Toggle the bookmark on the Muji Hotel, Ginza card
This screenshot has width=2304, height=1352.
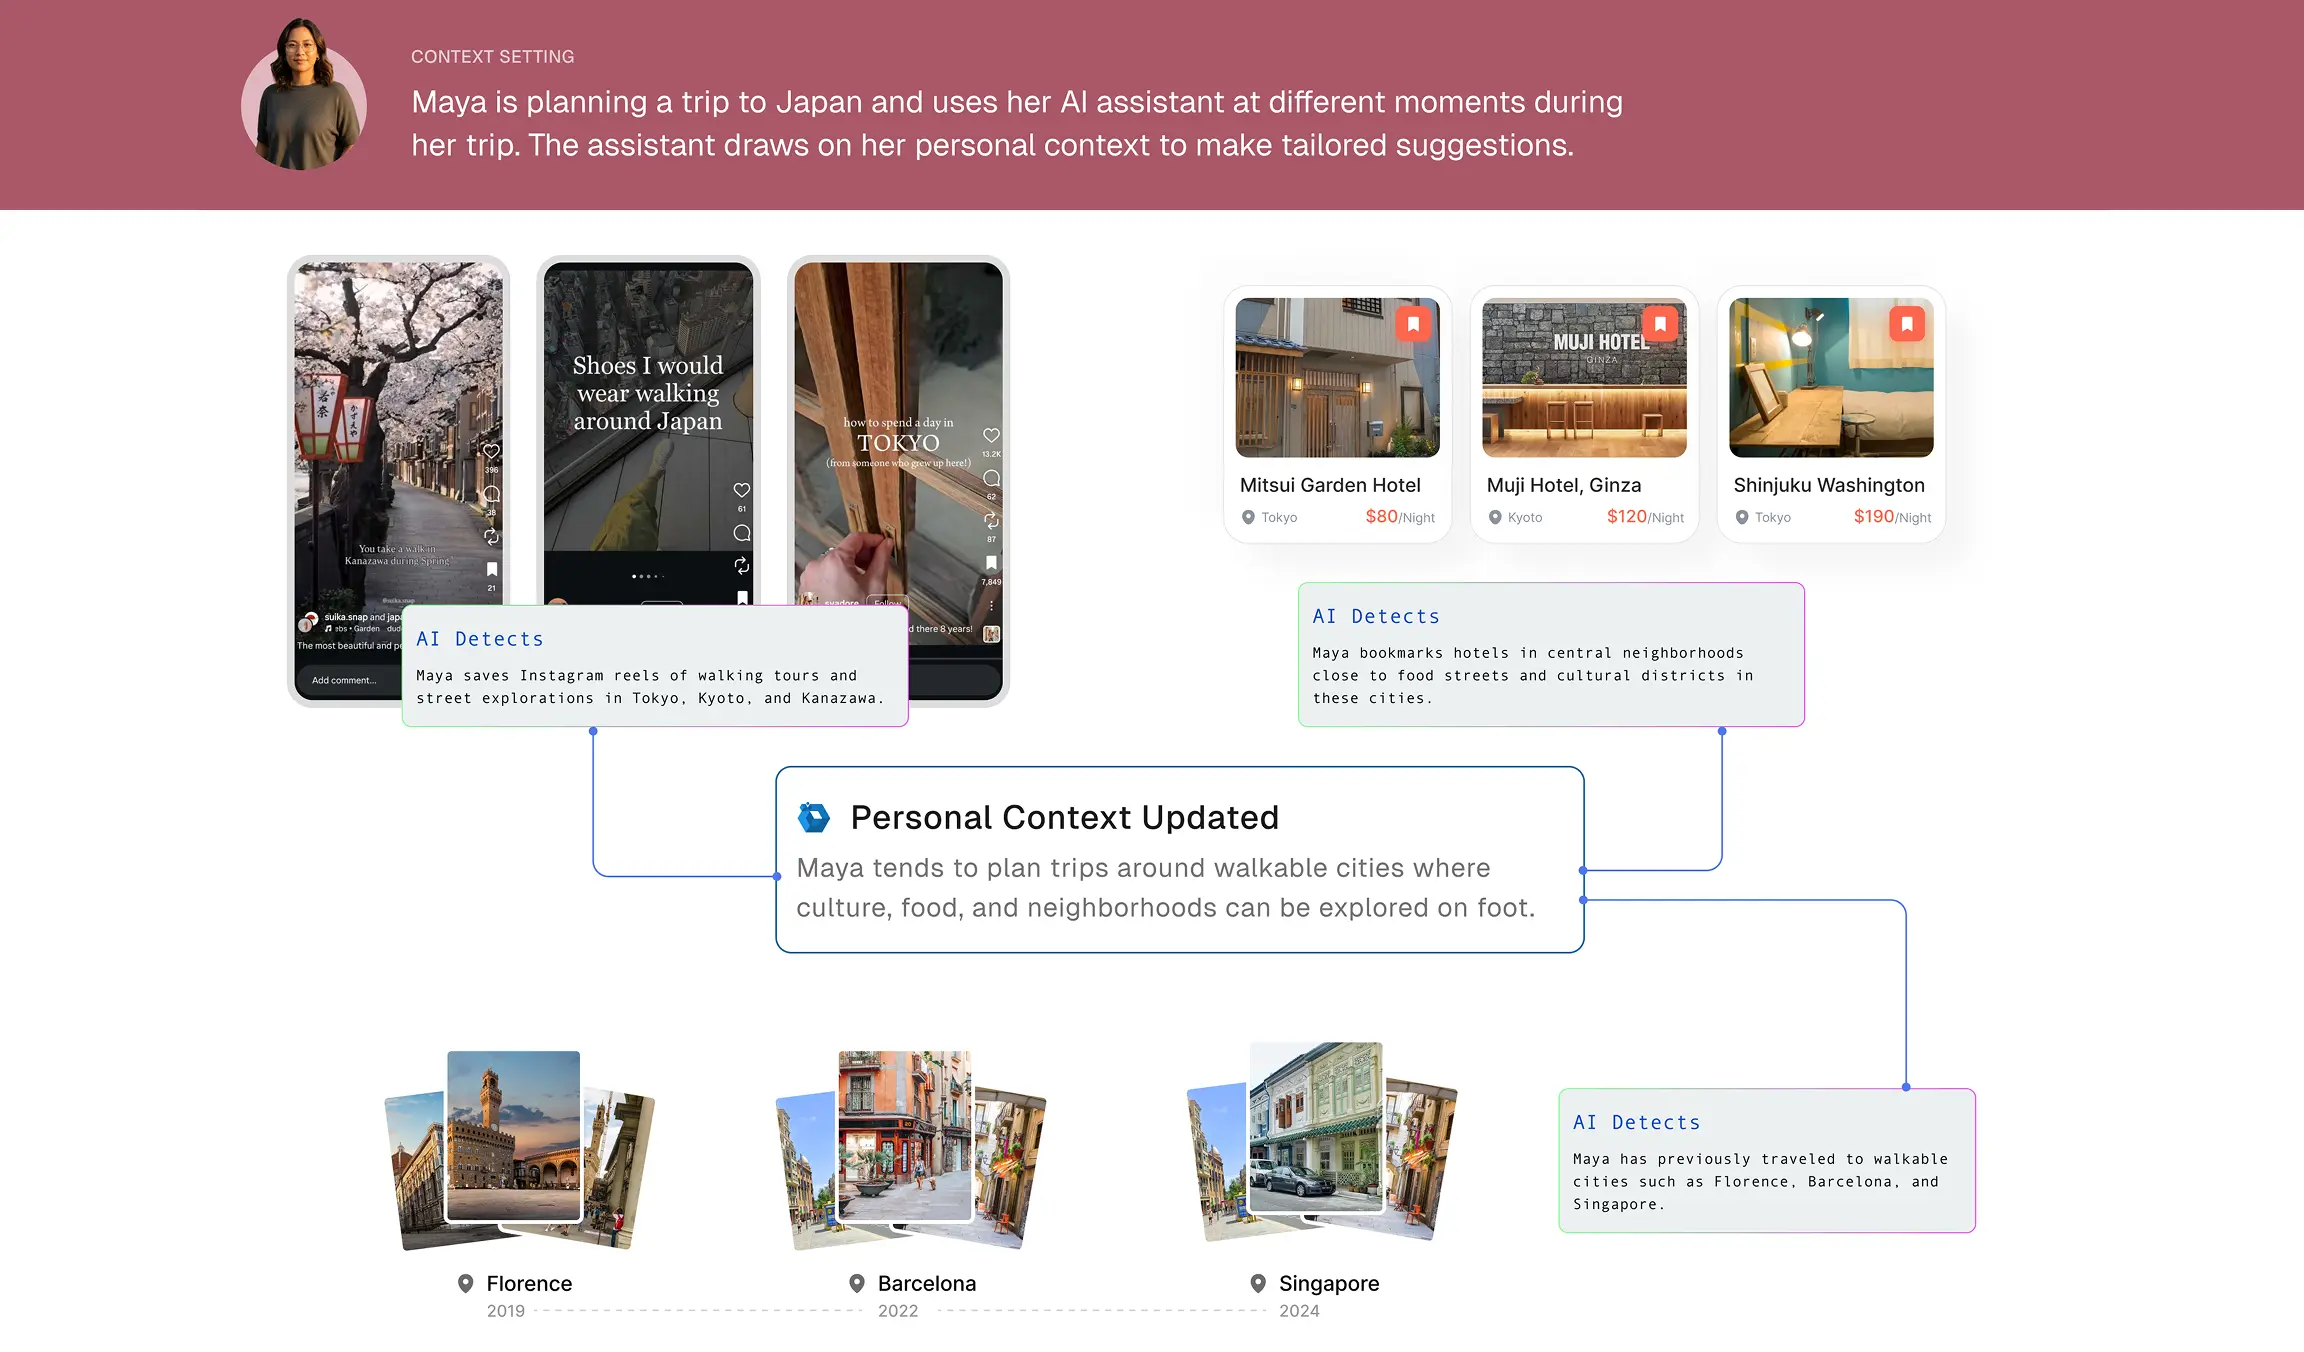[x=1660, y=324]
